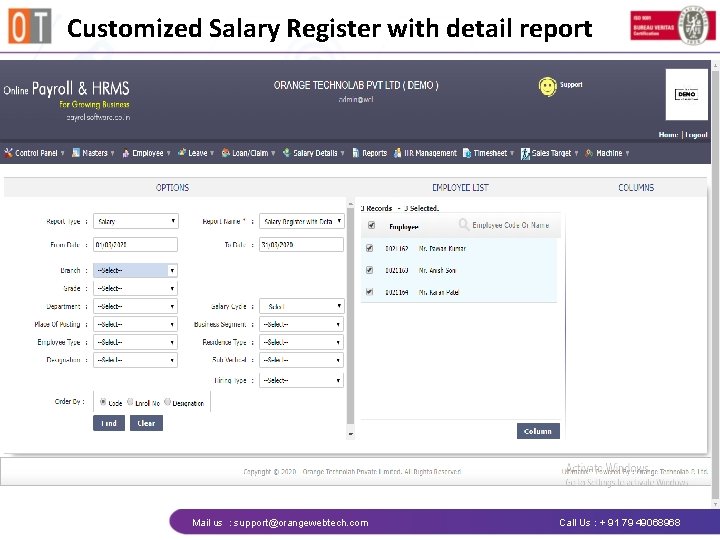Open the Leave menu
720x540 pixels.
pos(196,153)
